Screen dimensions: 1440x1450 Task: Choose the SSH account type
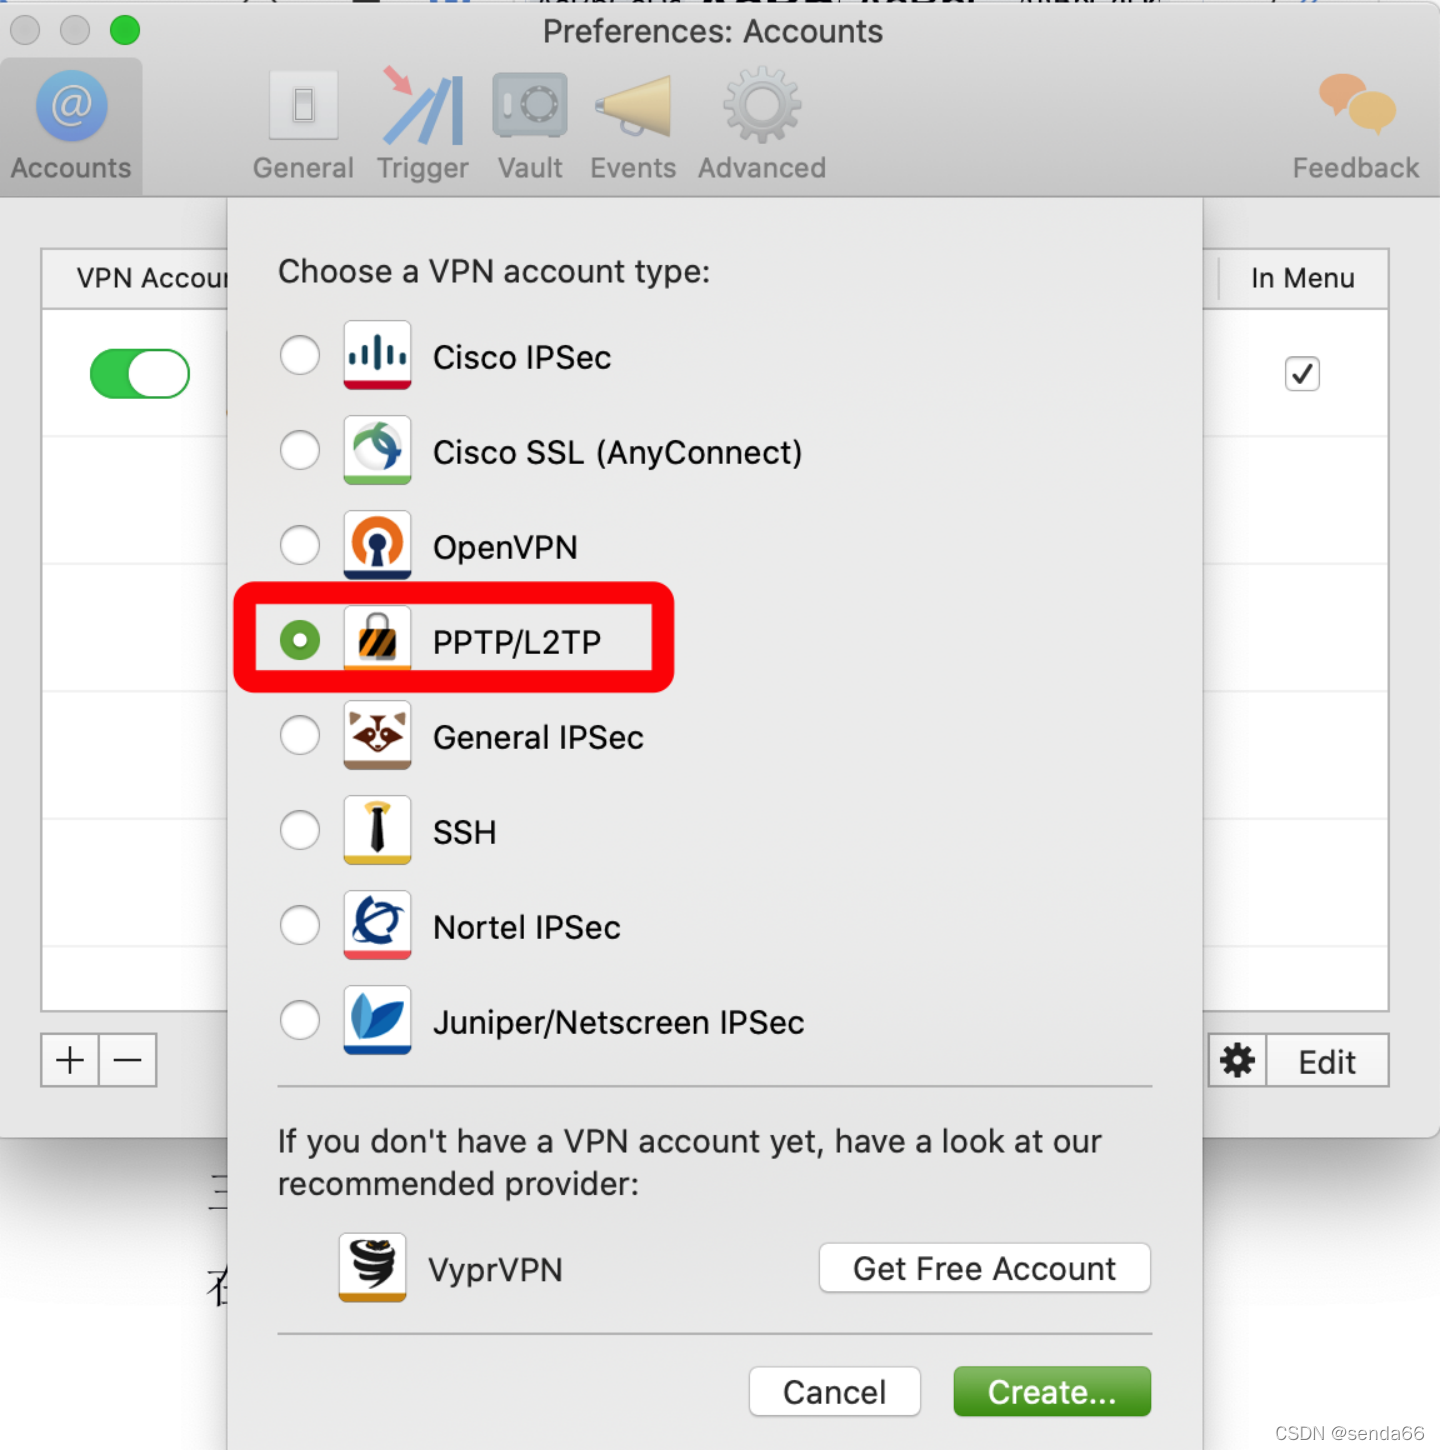300,830
